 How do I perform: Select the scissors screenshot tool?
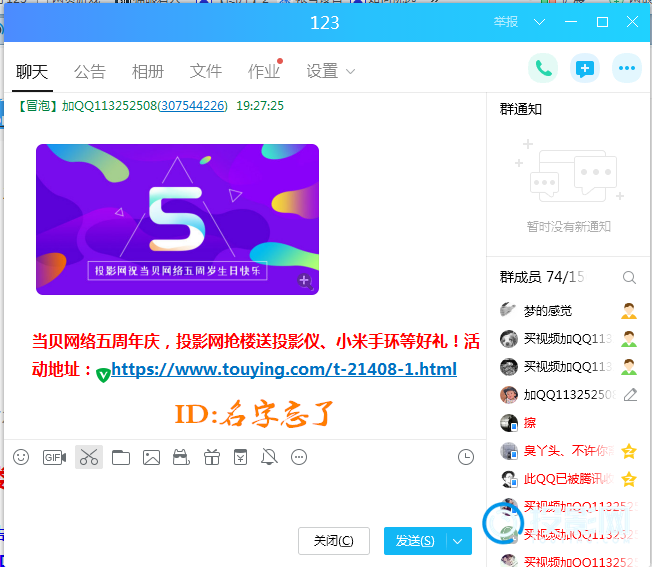(89, 457)
